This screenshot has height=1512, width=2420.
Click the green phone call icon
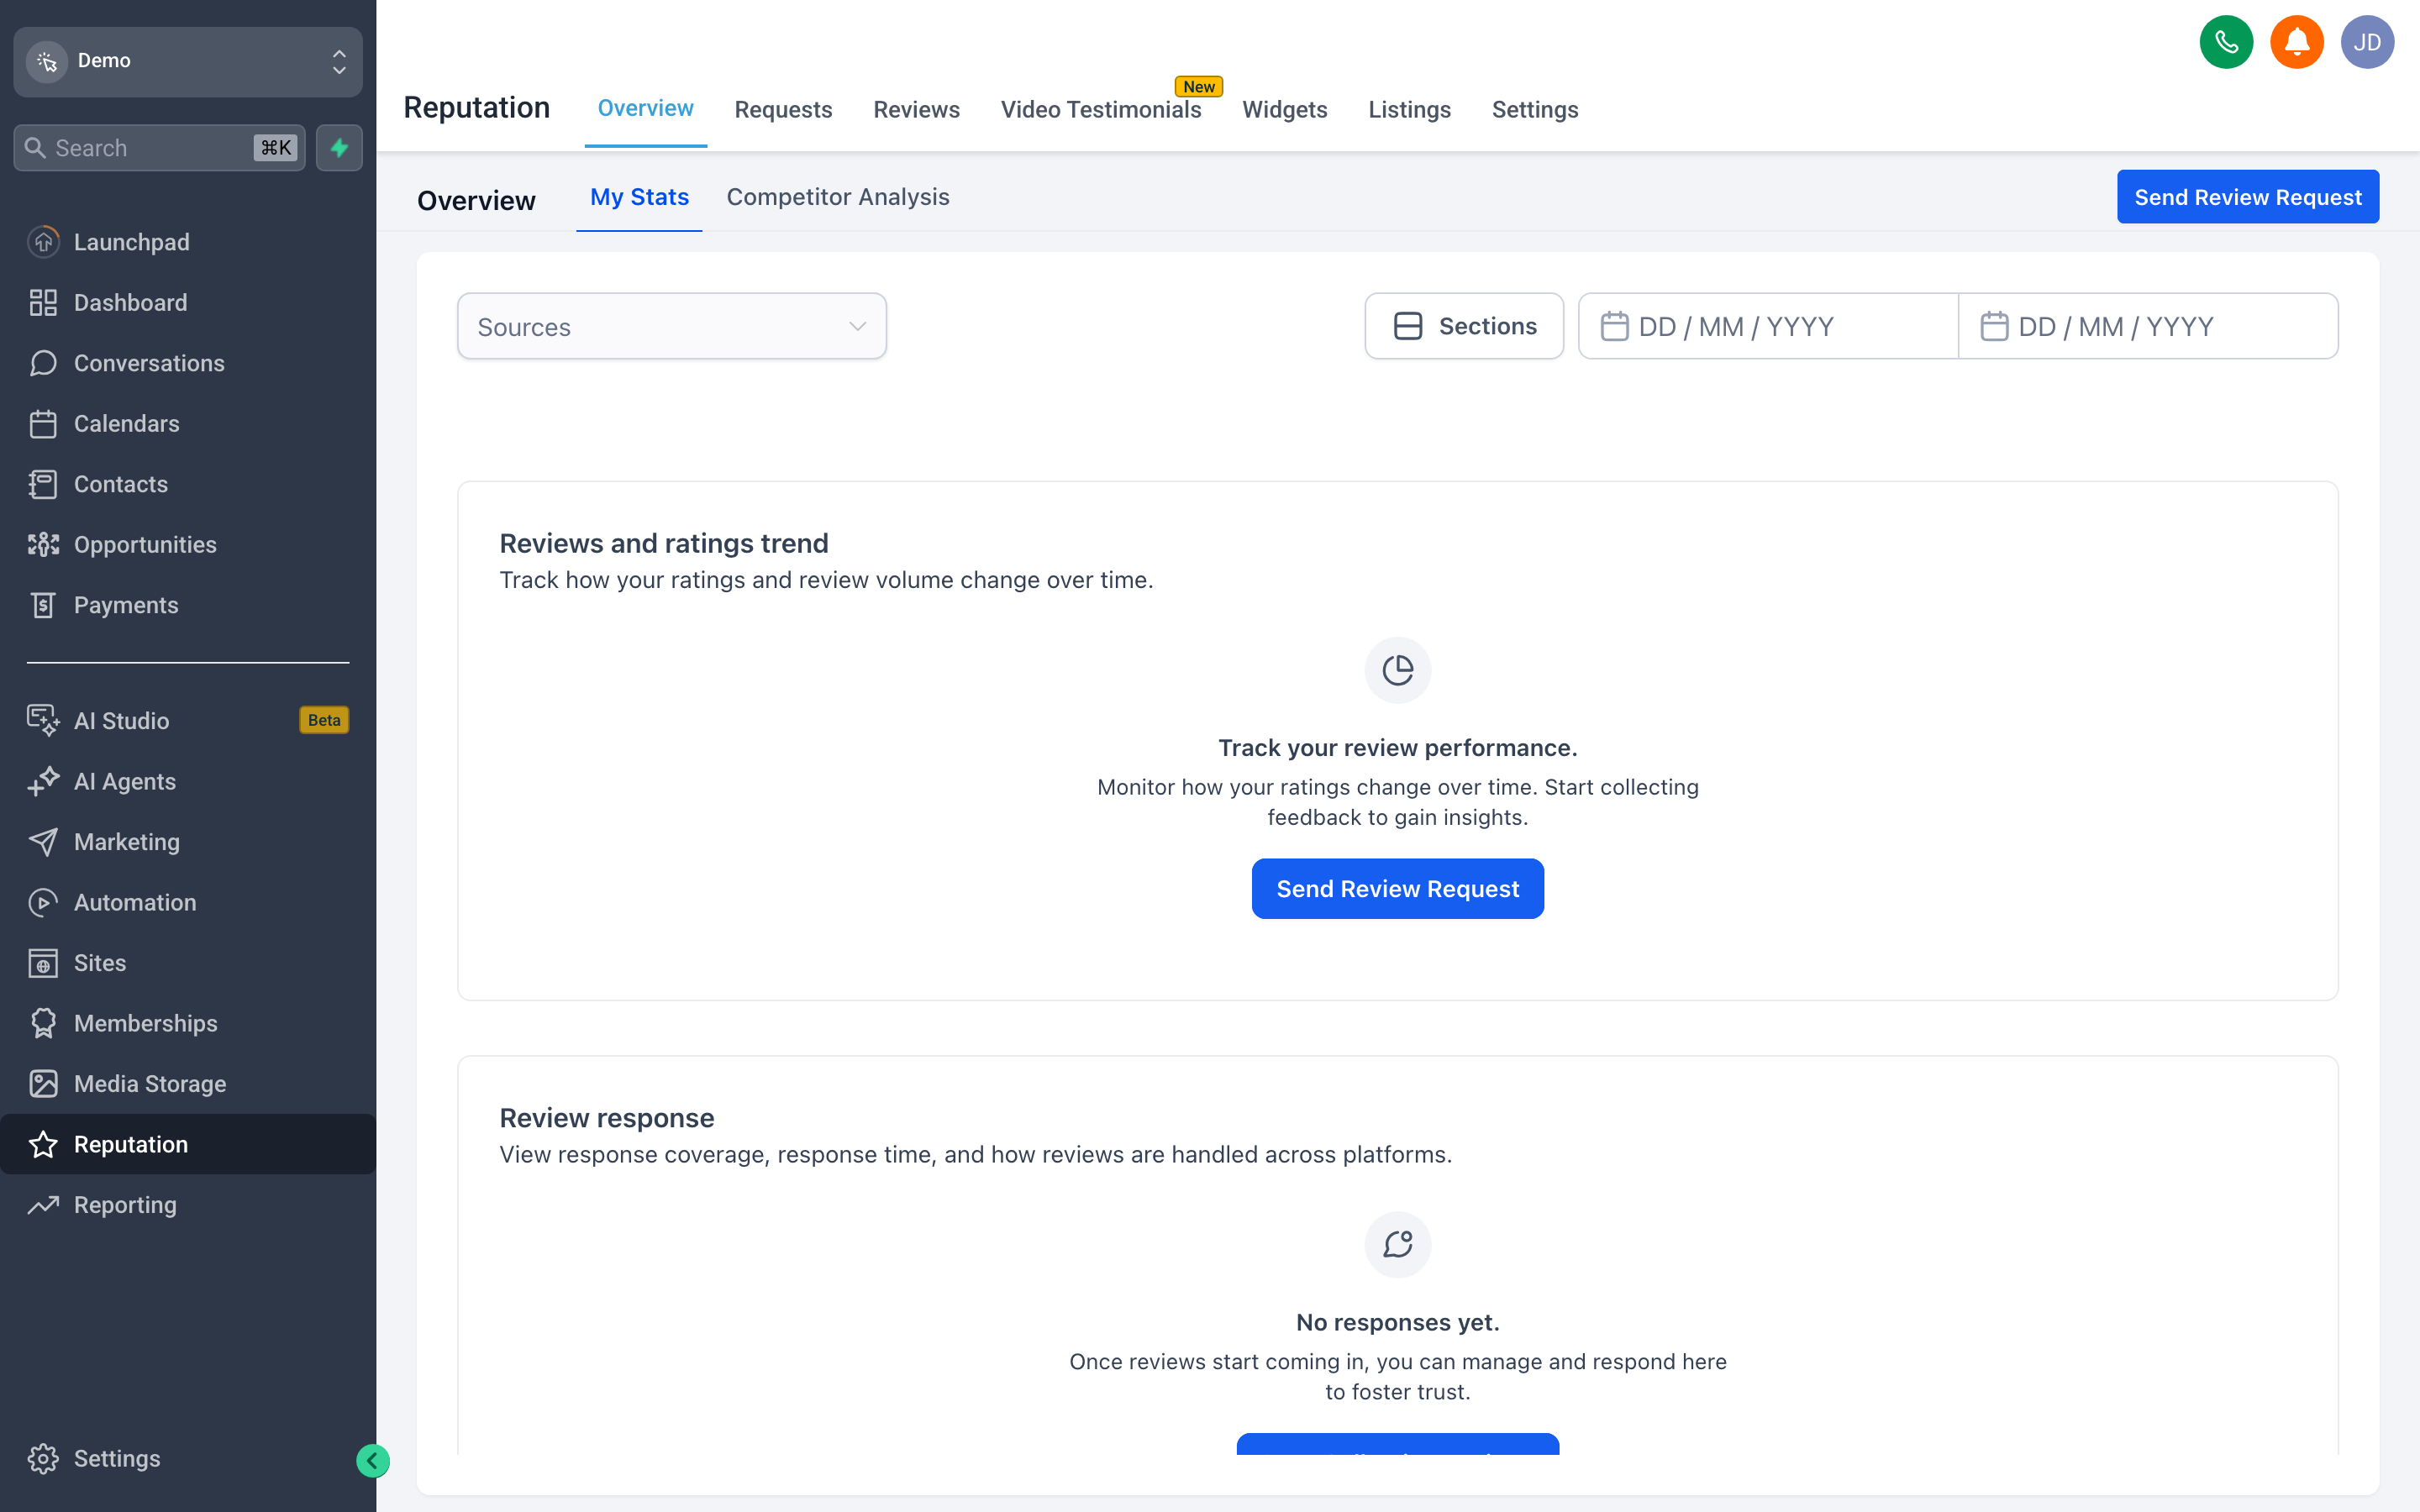(x=2225, y=42)
